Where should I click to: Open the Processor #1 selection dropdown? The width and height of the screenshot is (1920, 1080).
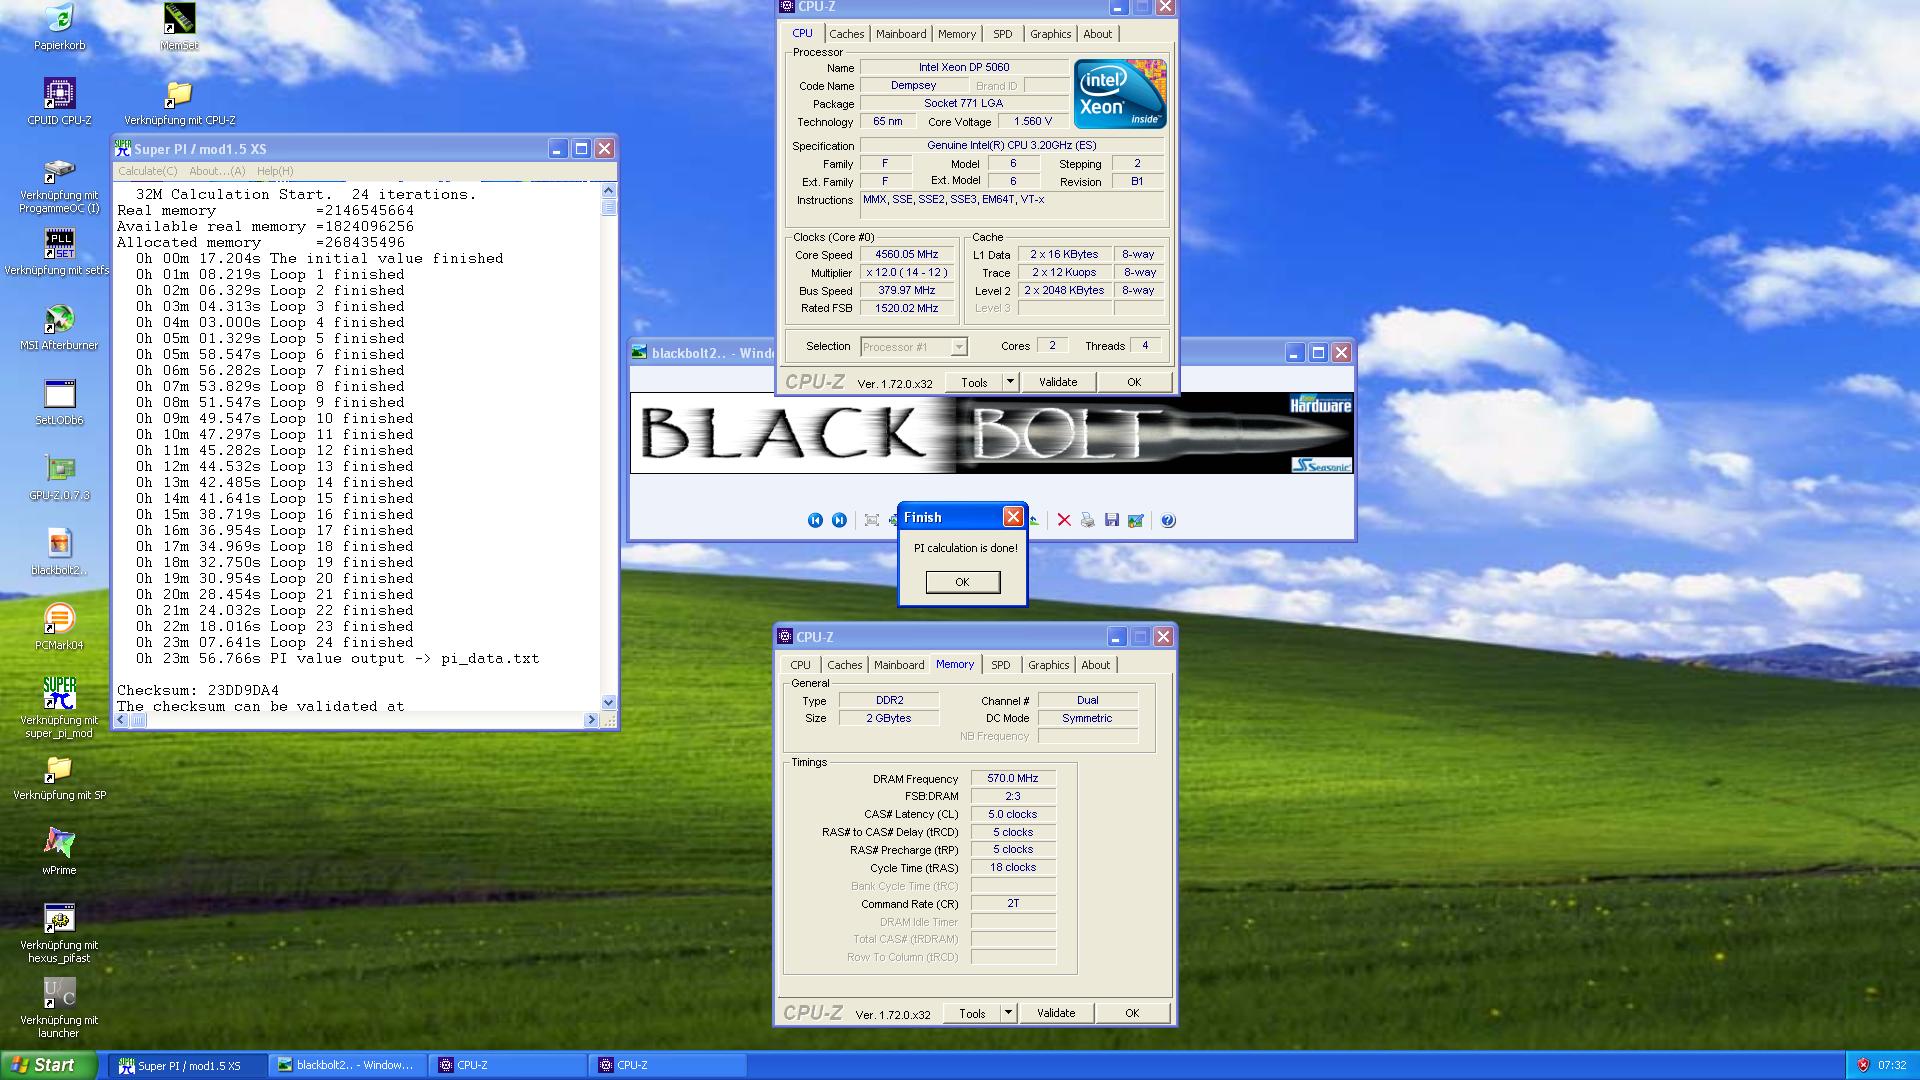(914, 346)
